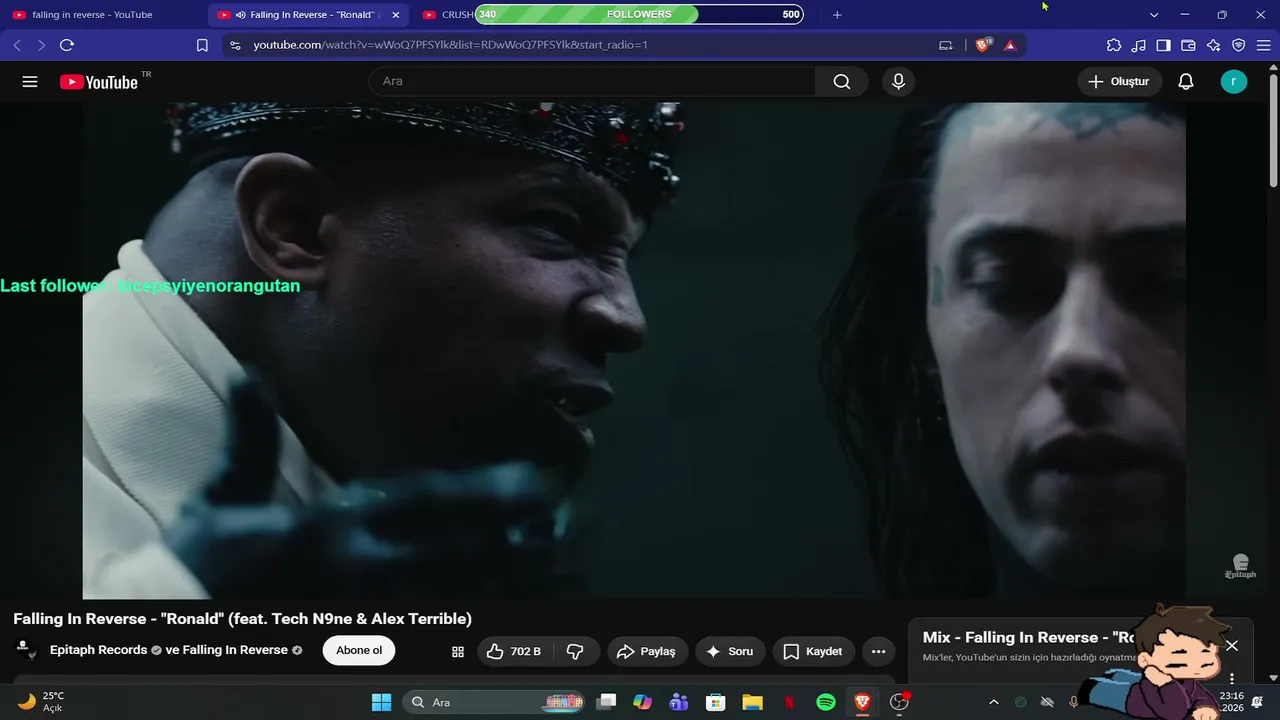The width and height of the screenshot is (1280, 720).
Task: Open the weather widget showing 25°C
Action: tap(42, 702)
